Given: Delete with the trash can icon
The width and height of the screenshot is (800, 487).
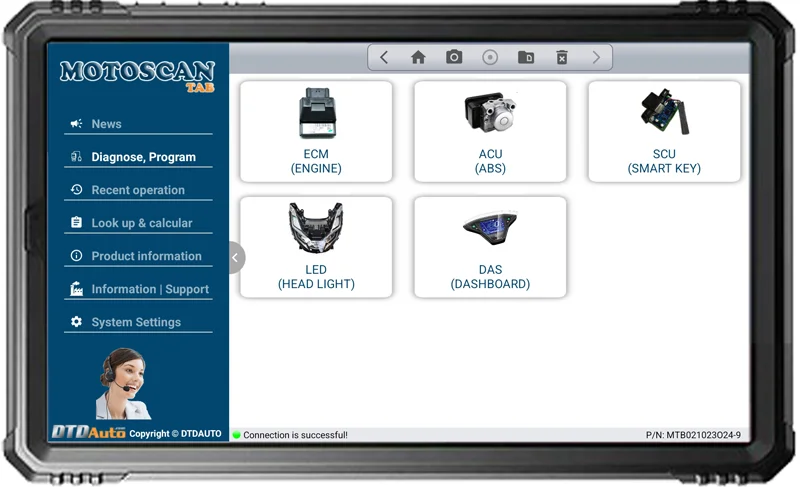Looking at the screenshot, I should 562,57.
